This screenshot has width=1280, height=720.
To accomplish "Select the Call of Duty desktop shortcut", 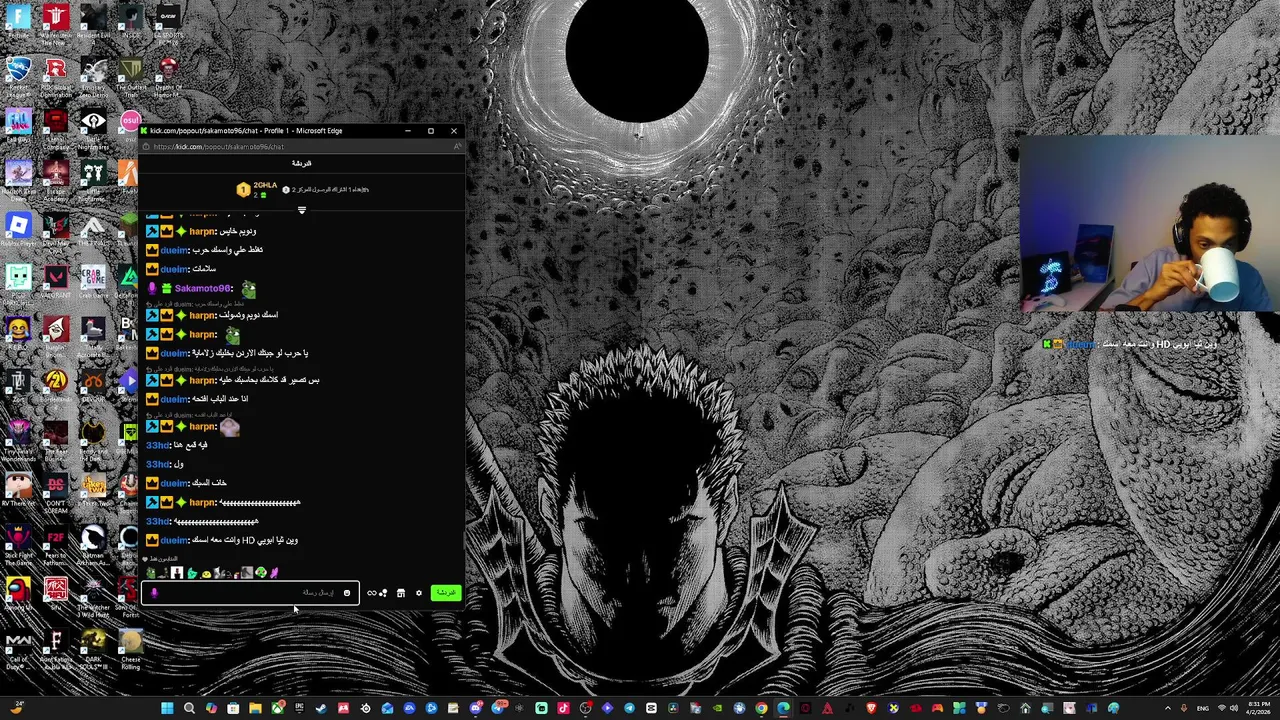I will tap(18, 648).
